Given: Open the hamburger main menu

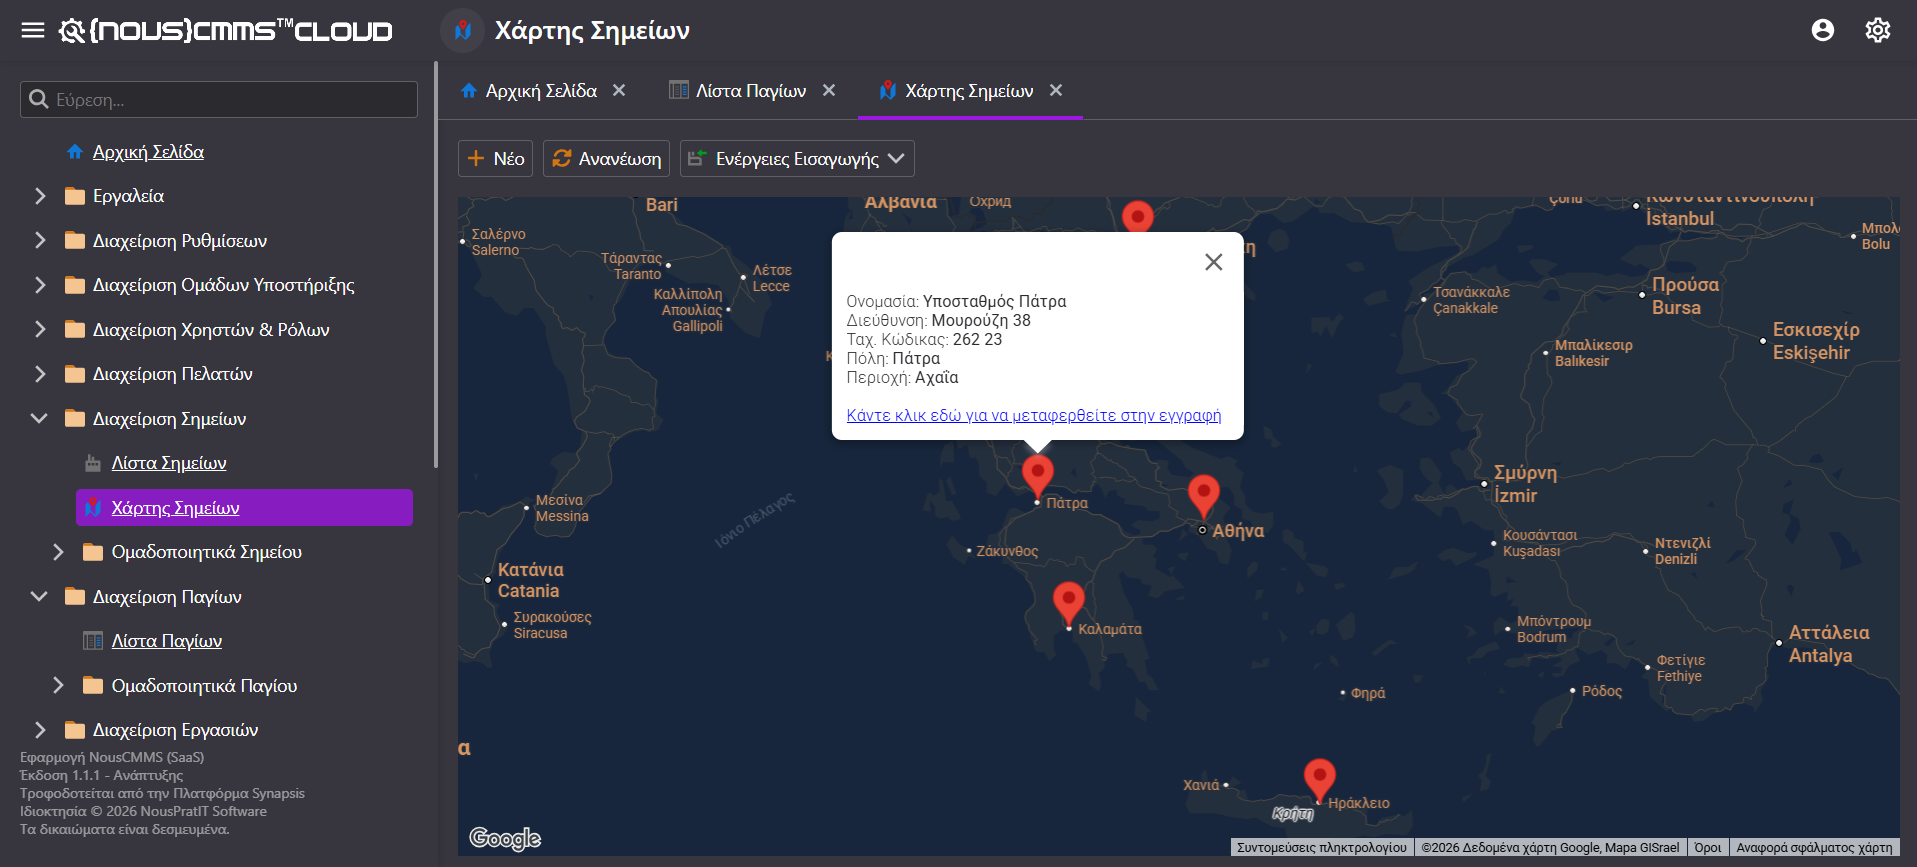Looking at the screenshot, I should [33, 30].
